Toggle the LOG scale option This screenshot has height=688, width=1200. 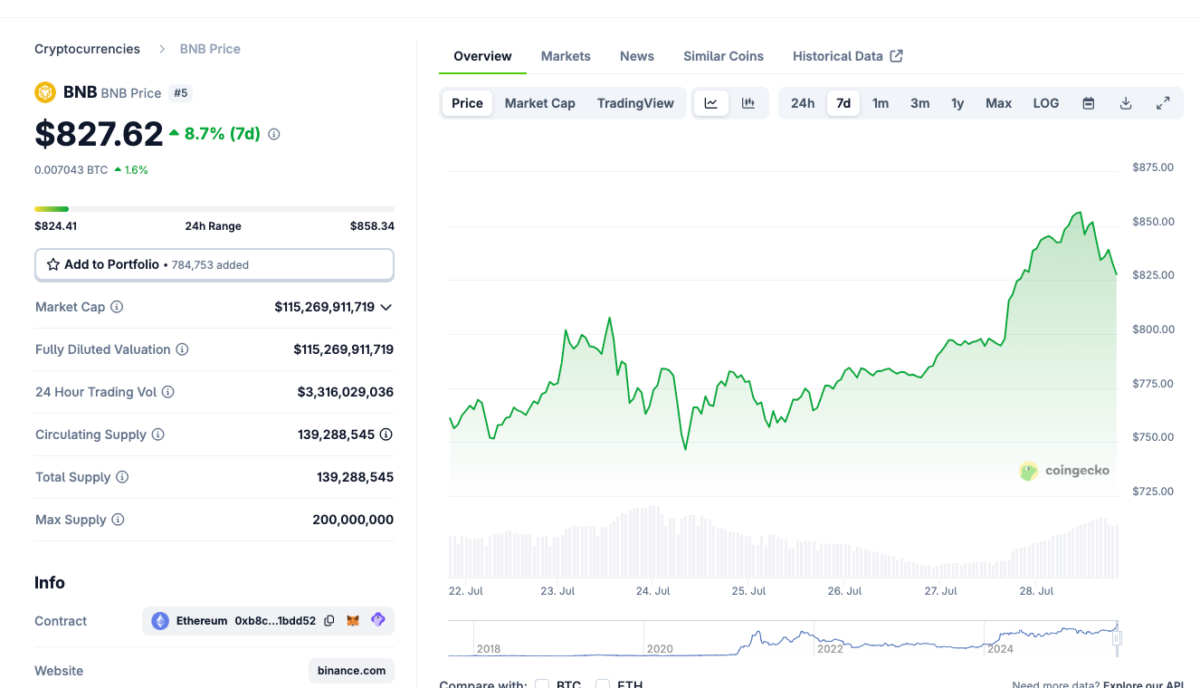pos(1046,103)
